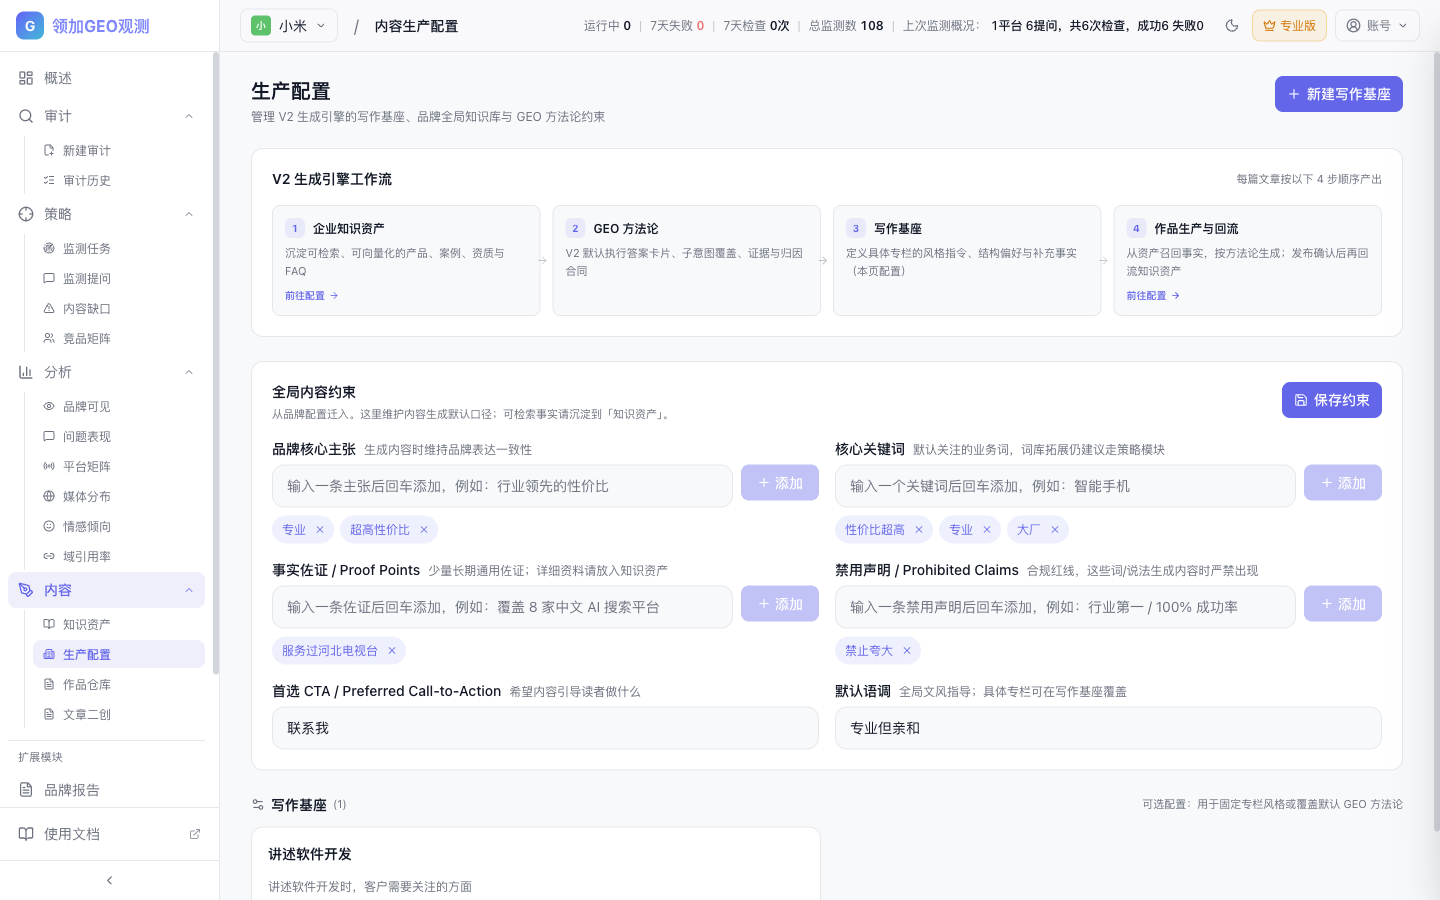
Task: Collapse the sidebar with bottom chevron
Action: point(109,880)
